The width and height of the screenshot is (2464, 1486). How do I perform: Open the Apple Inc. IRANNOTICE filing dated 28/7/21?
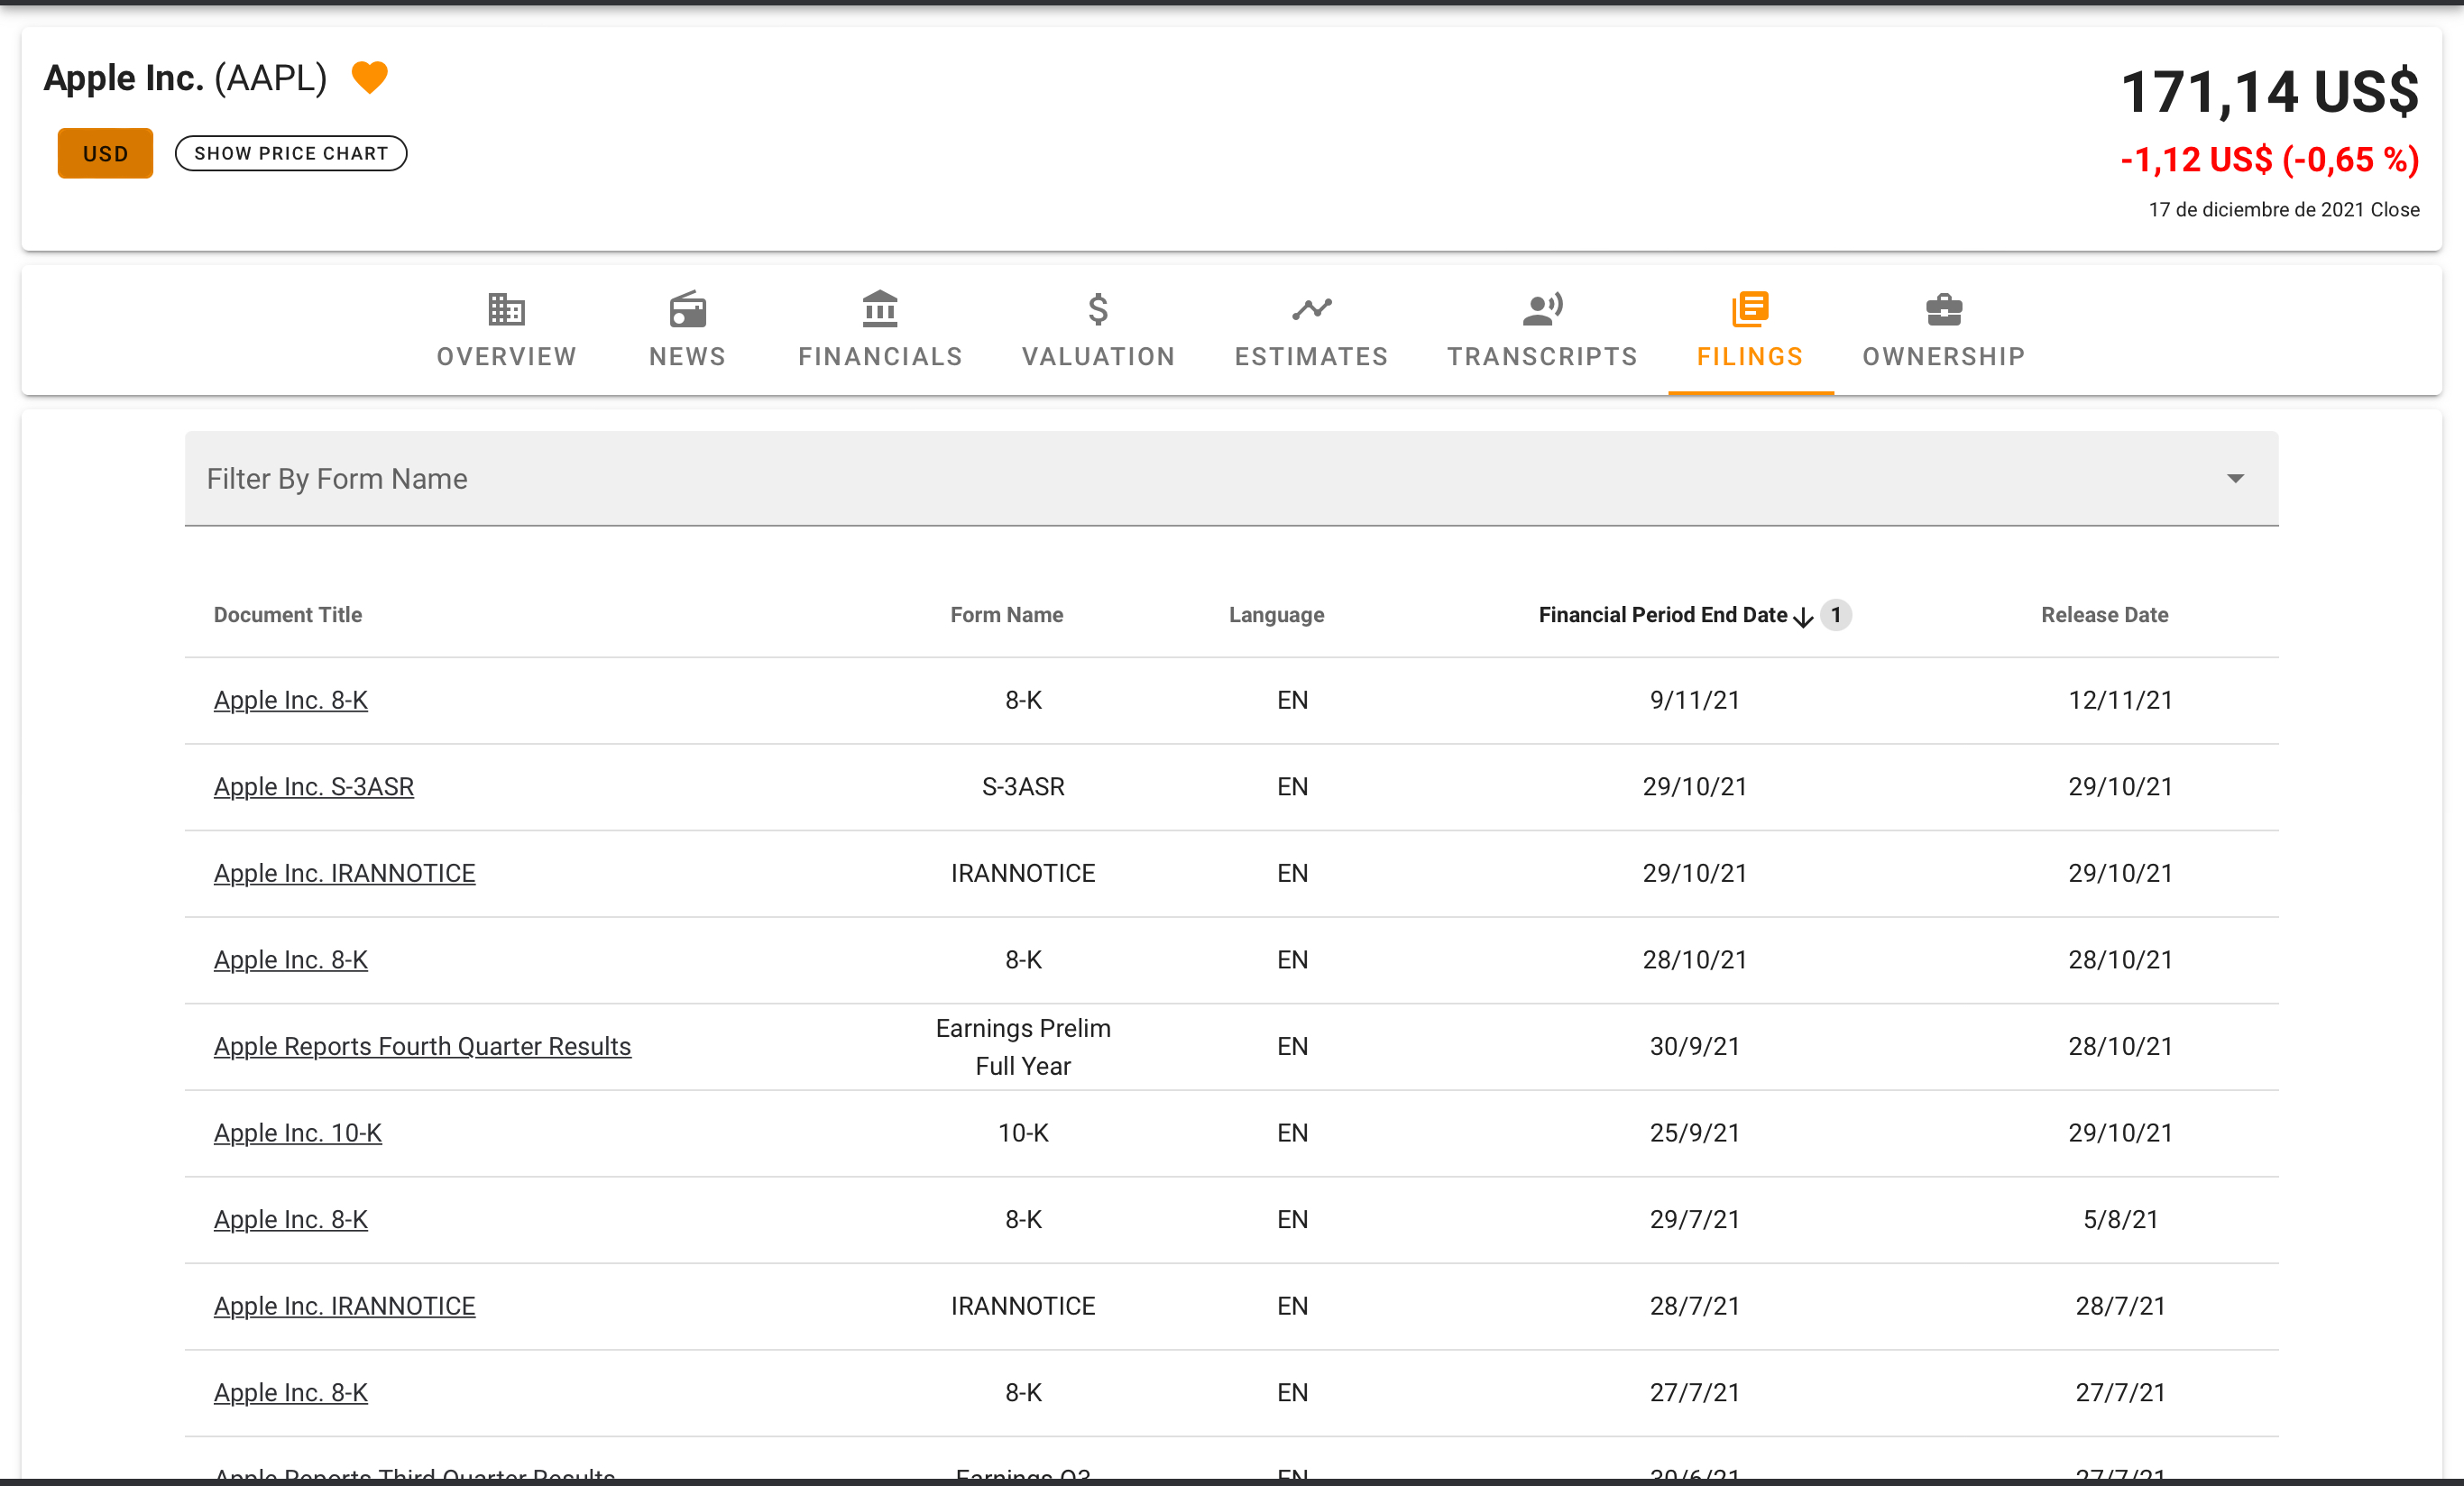pyautogui.click(x=344, y=1306)
